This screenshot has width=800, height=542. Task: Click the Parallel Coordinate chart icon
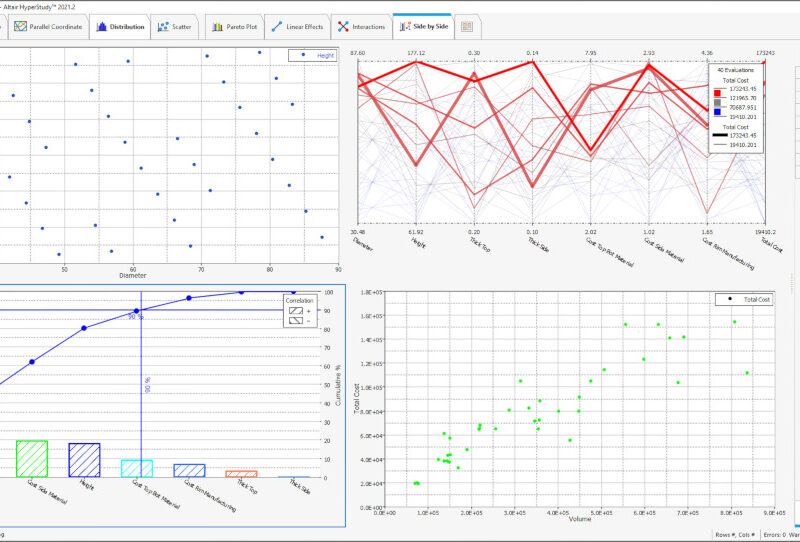20,27
